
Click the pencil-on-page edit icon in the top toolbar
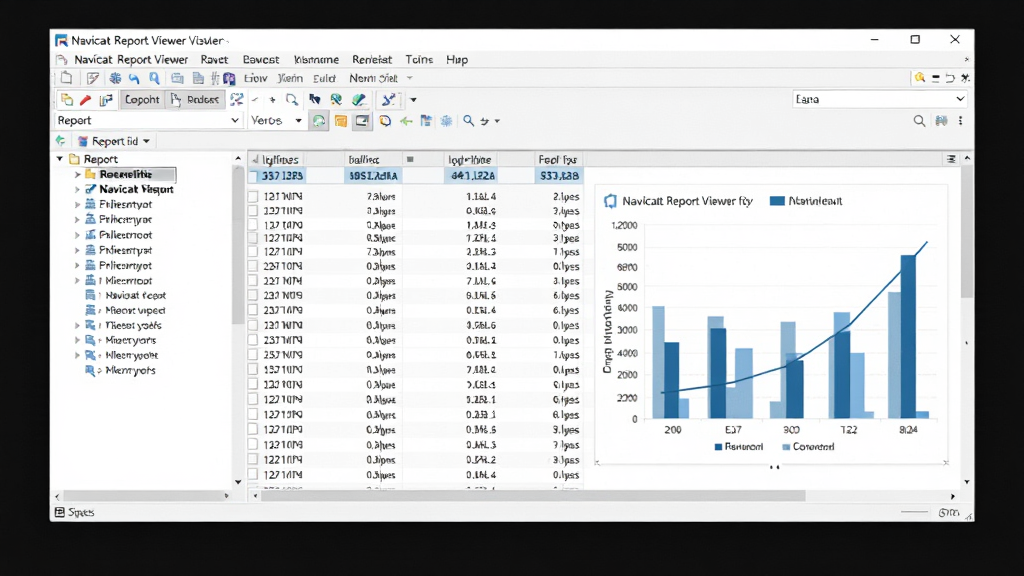coord(93,78)
